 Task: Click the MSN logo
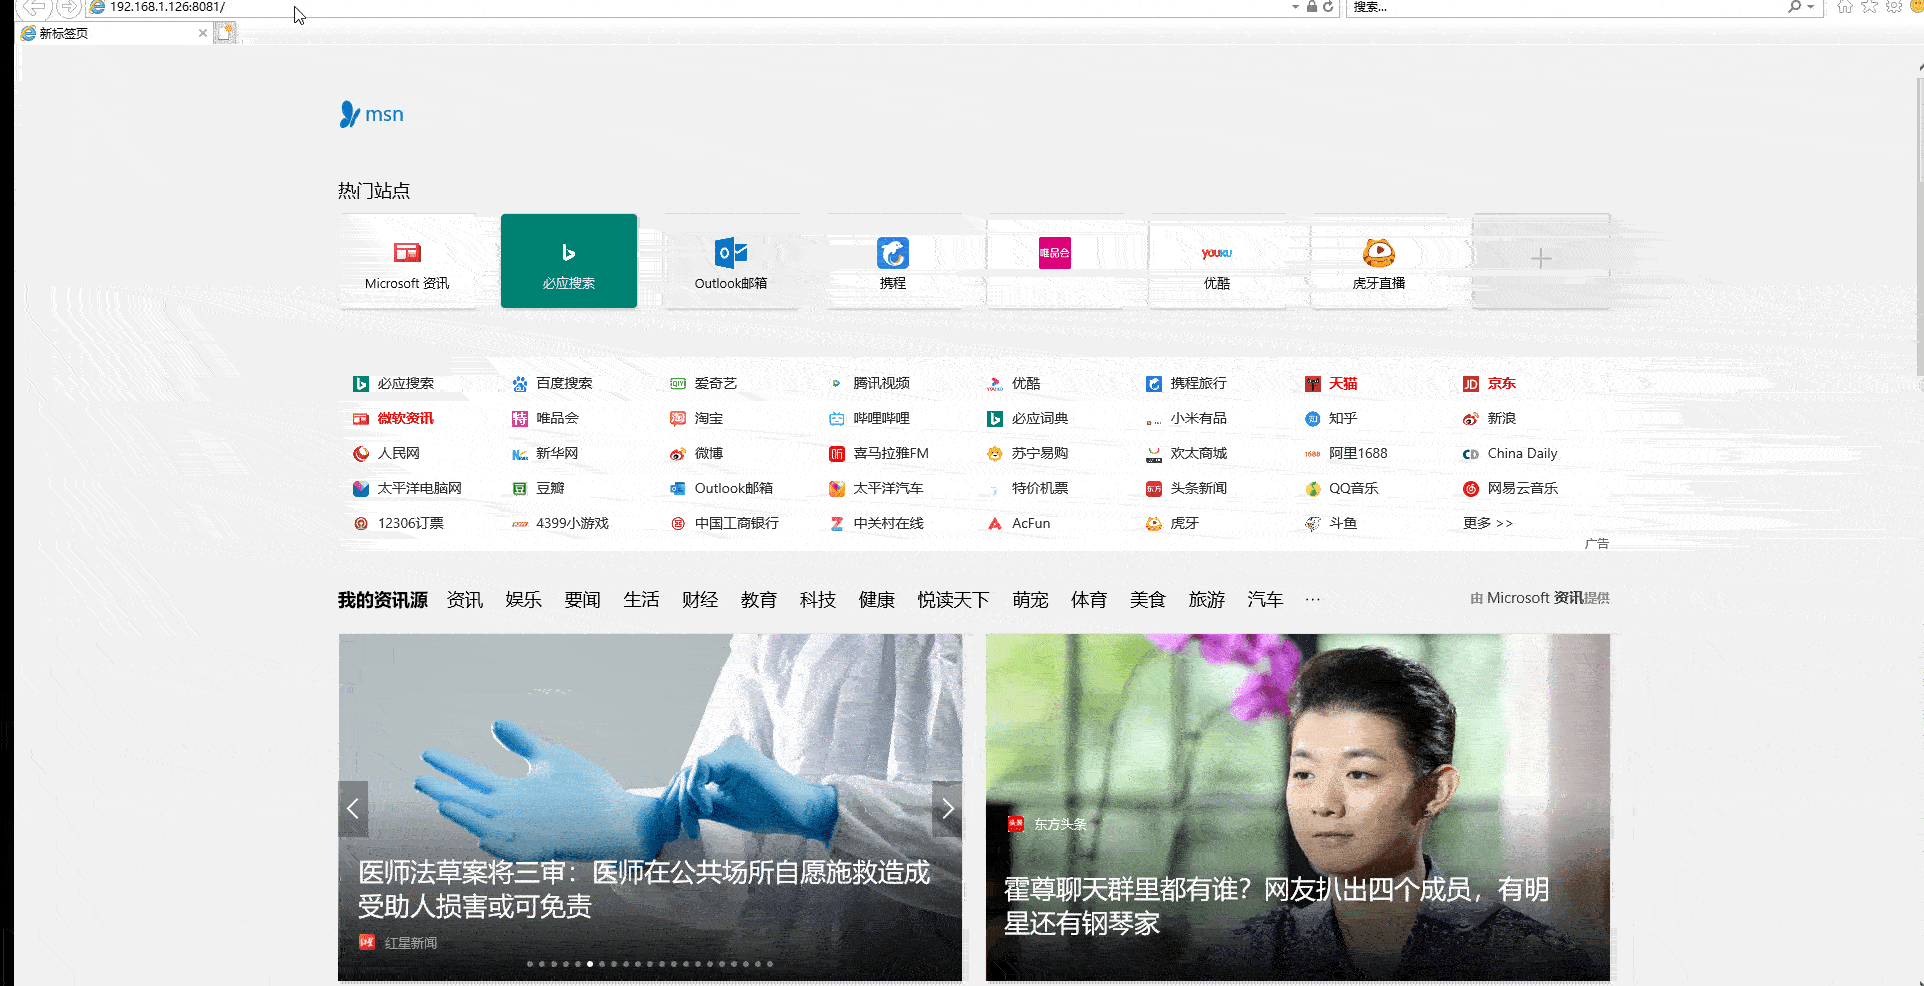pyautogui.click(x=371, y=113)
